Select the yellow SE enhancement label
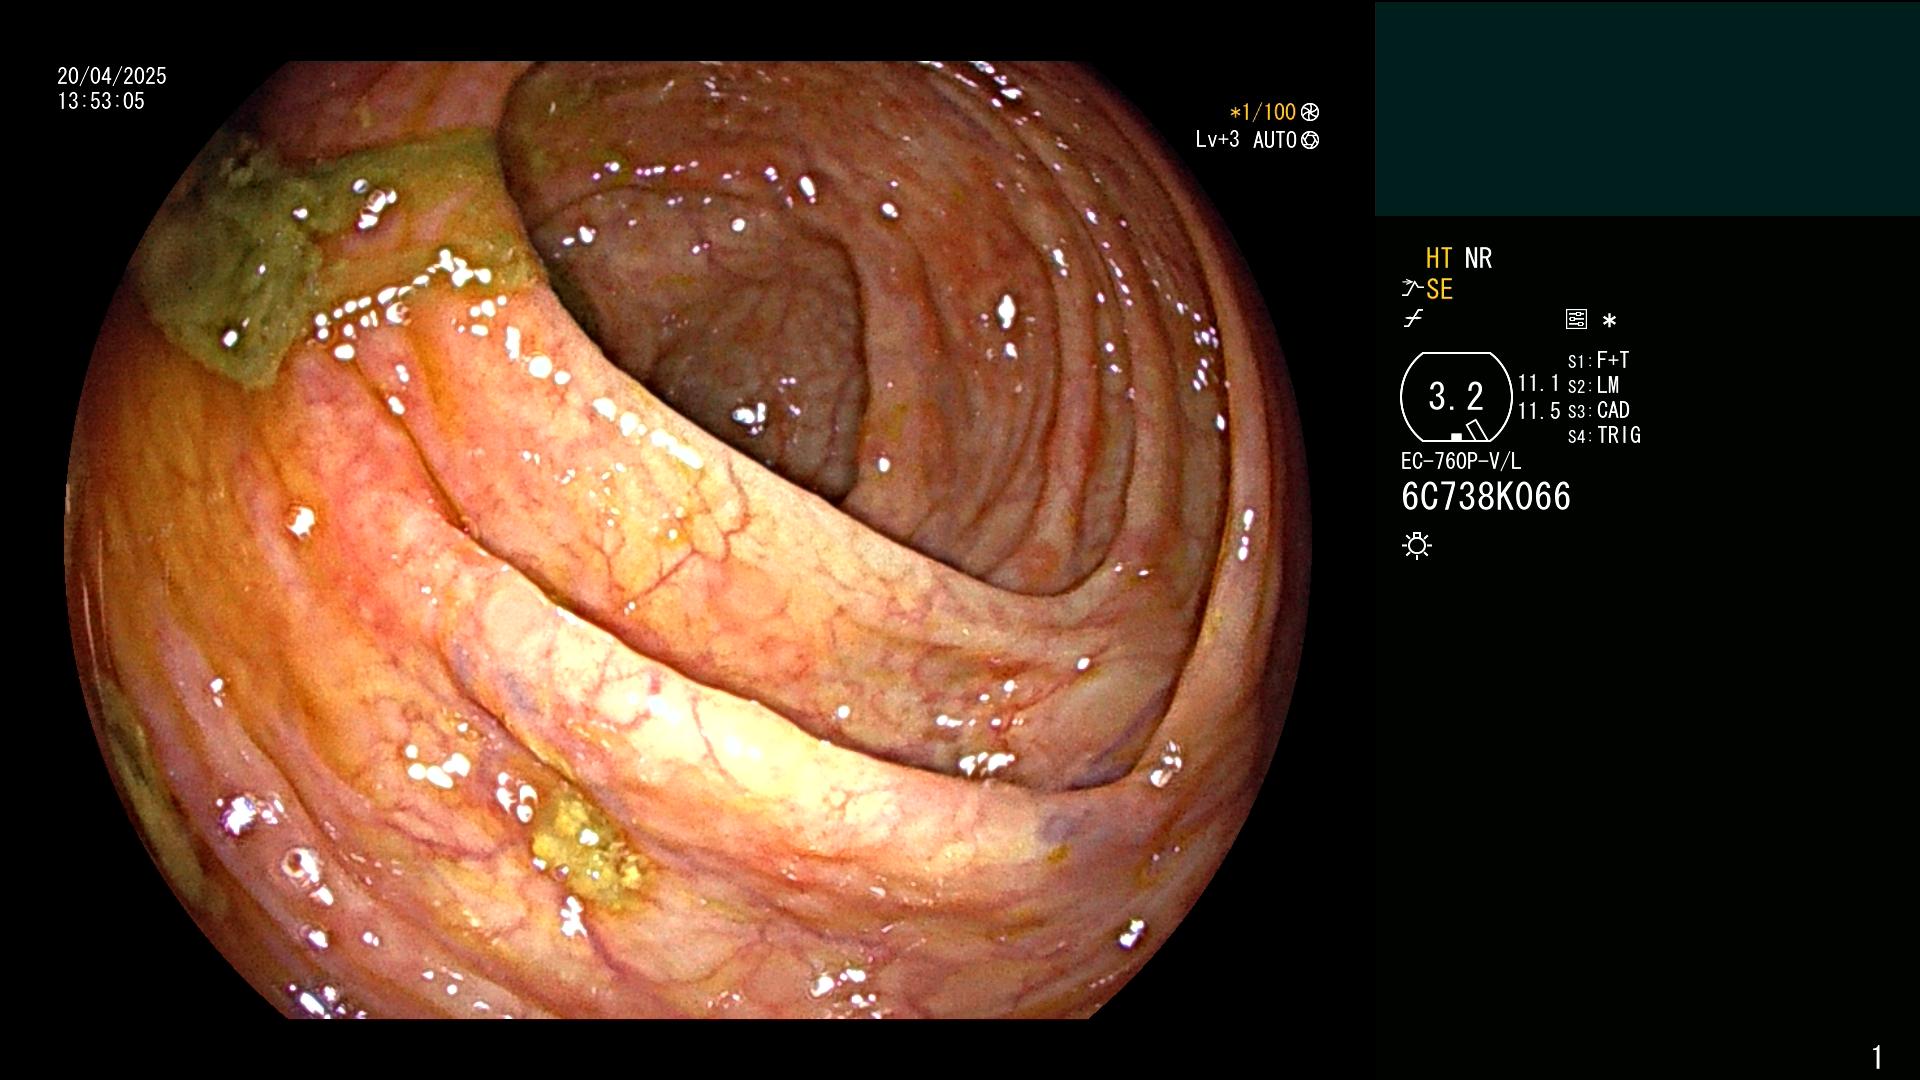 1439,289
